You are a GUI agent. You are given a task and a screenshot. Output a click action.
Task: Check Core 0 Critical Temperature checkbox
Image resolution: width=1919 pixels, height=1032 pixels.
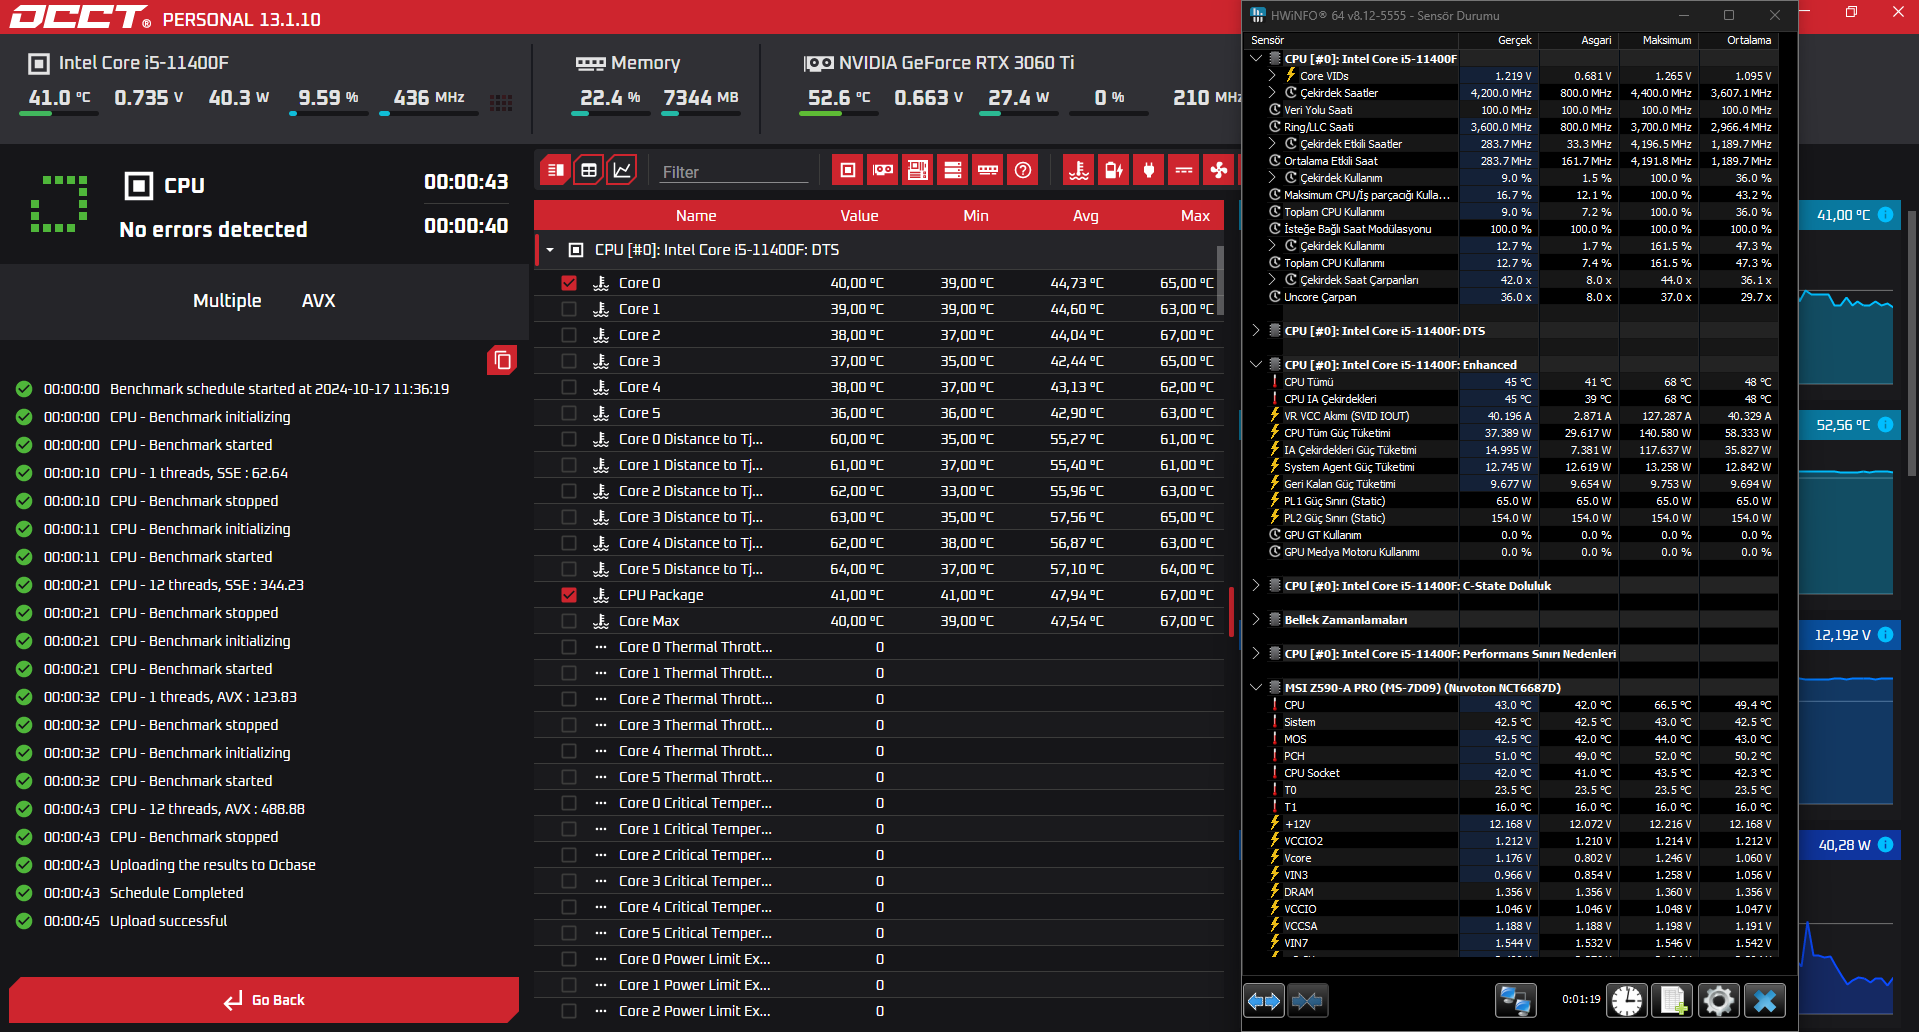(x=569, y=803)
